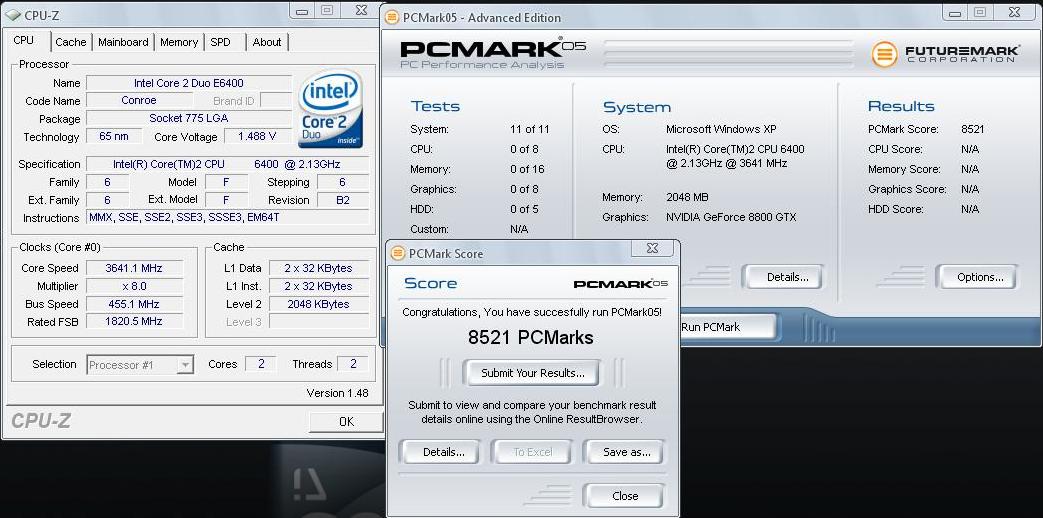1043x518 pixels.
Task: Click the PCMark05 logo in main window
Action: click(493, 54)
